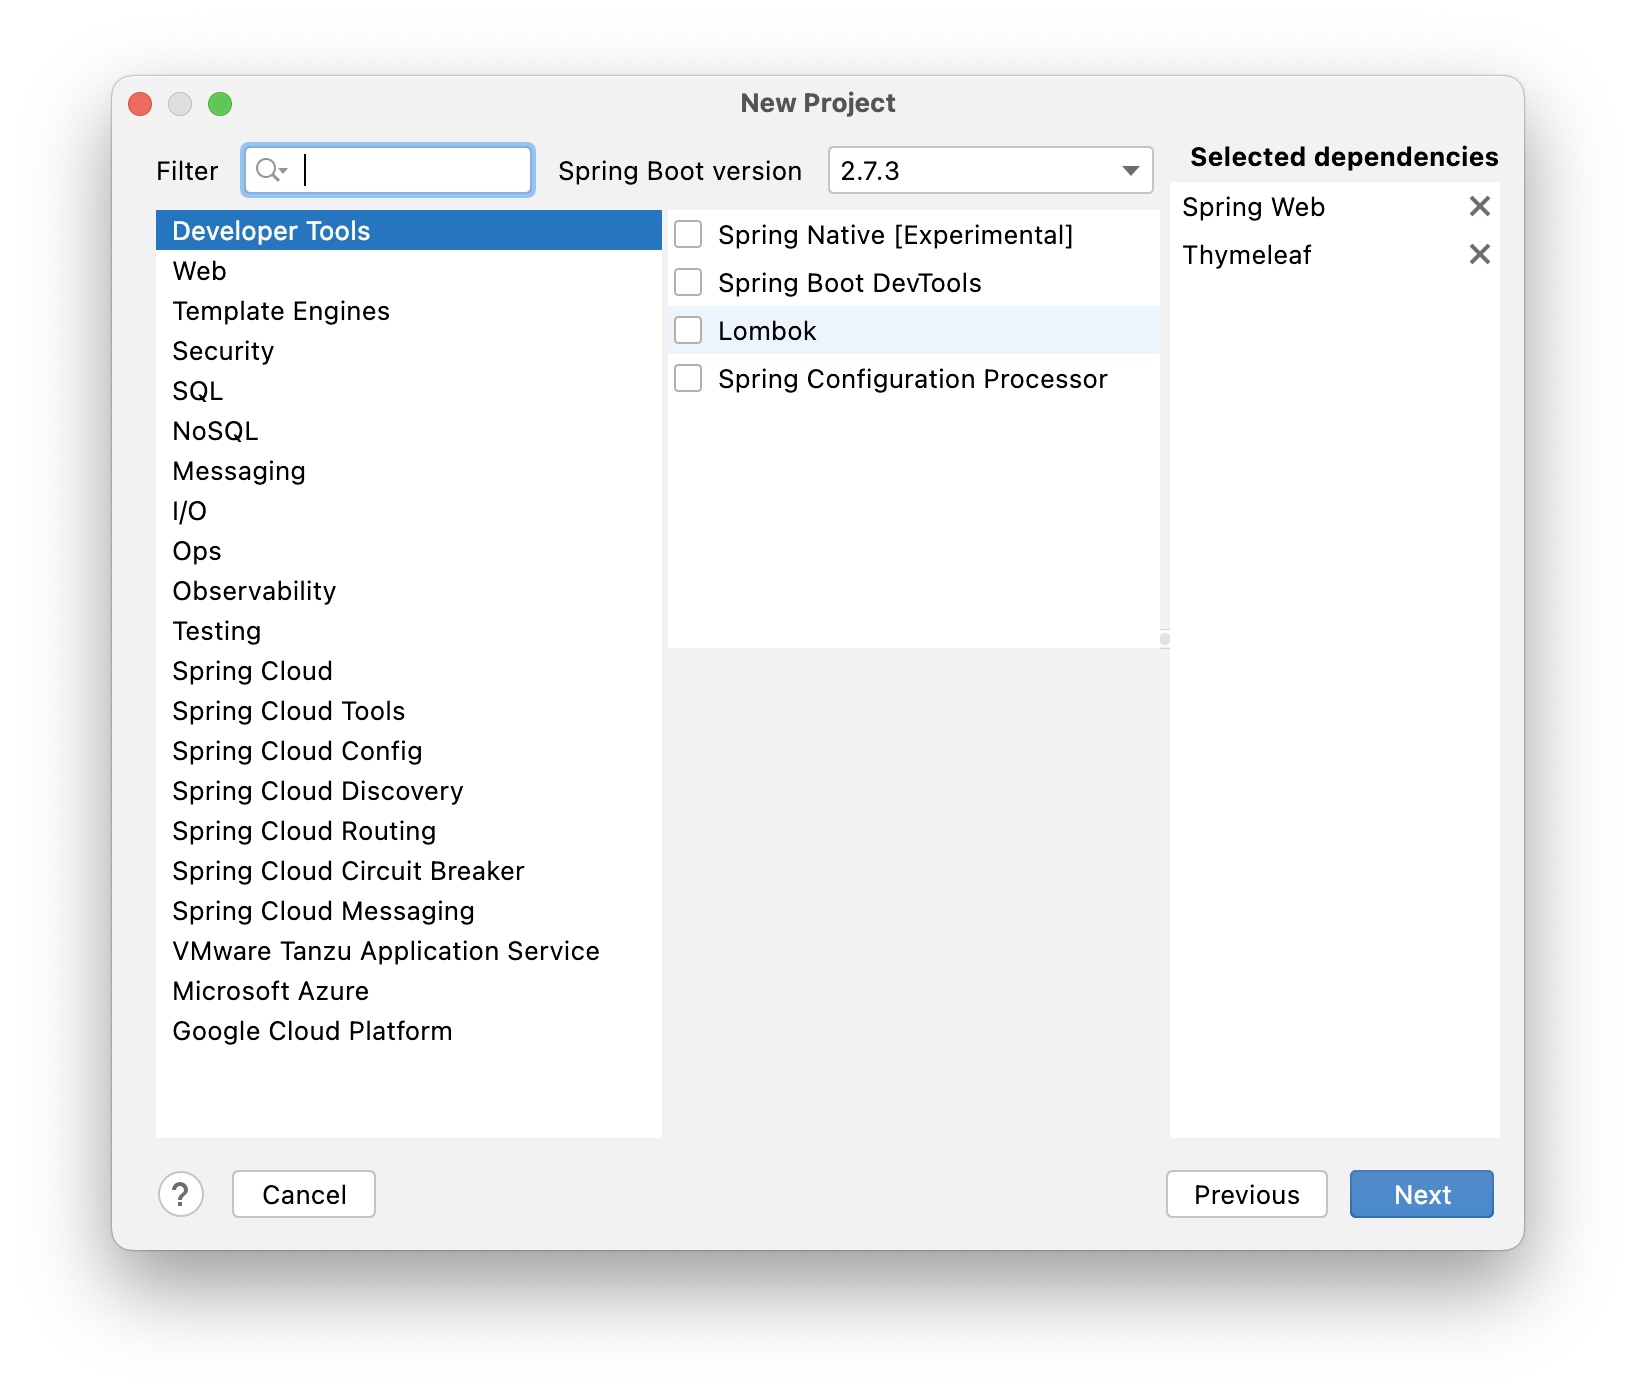Remove Spring Web from selected dependencies
1636x1398 pixels.
pos(1479,207)
